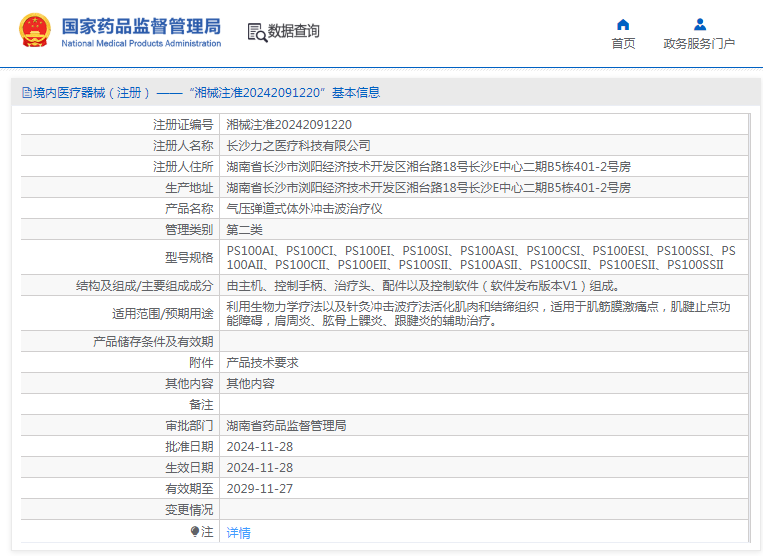The height and width of the screenshot is (556, 763).
Task: Click the 第二类 management category value
Action: coord(244,230)
